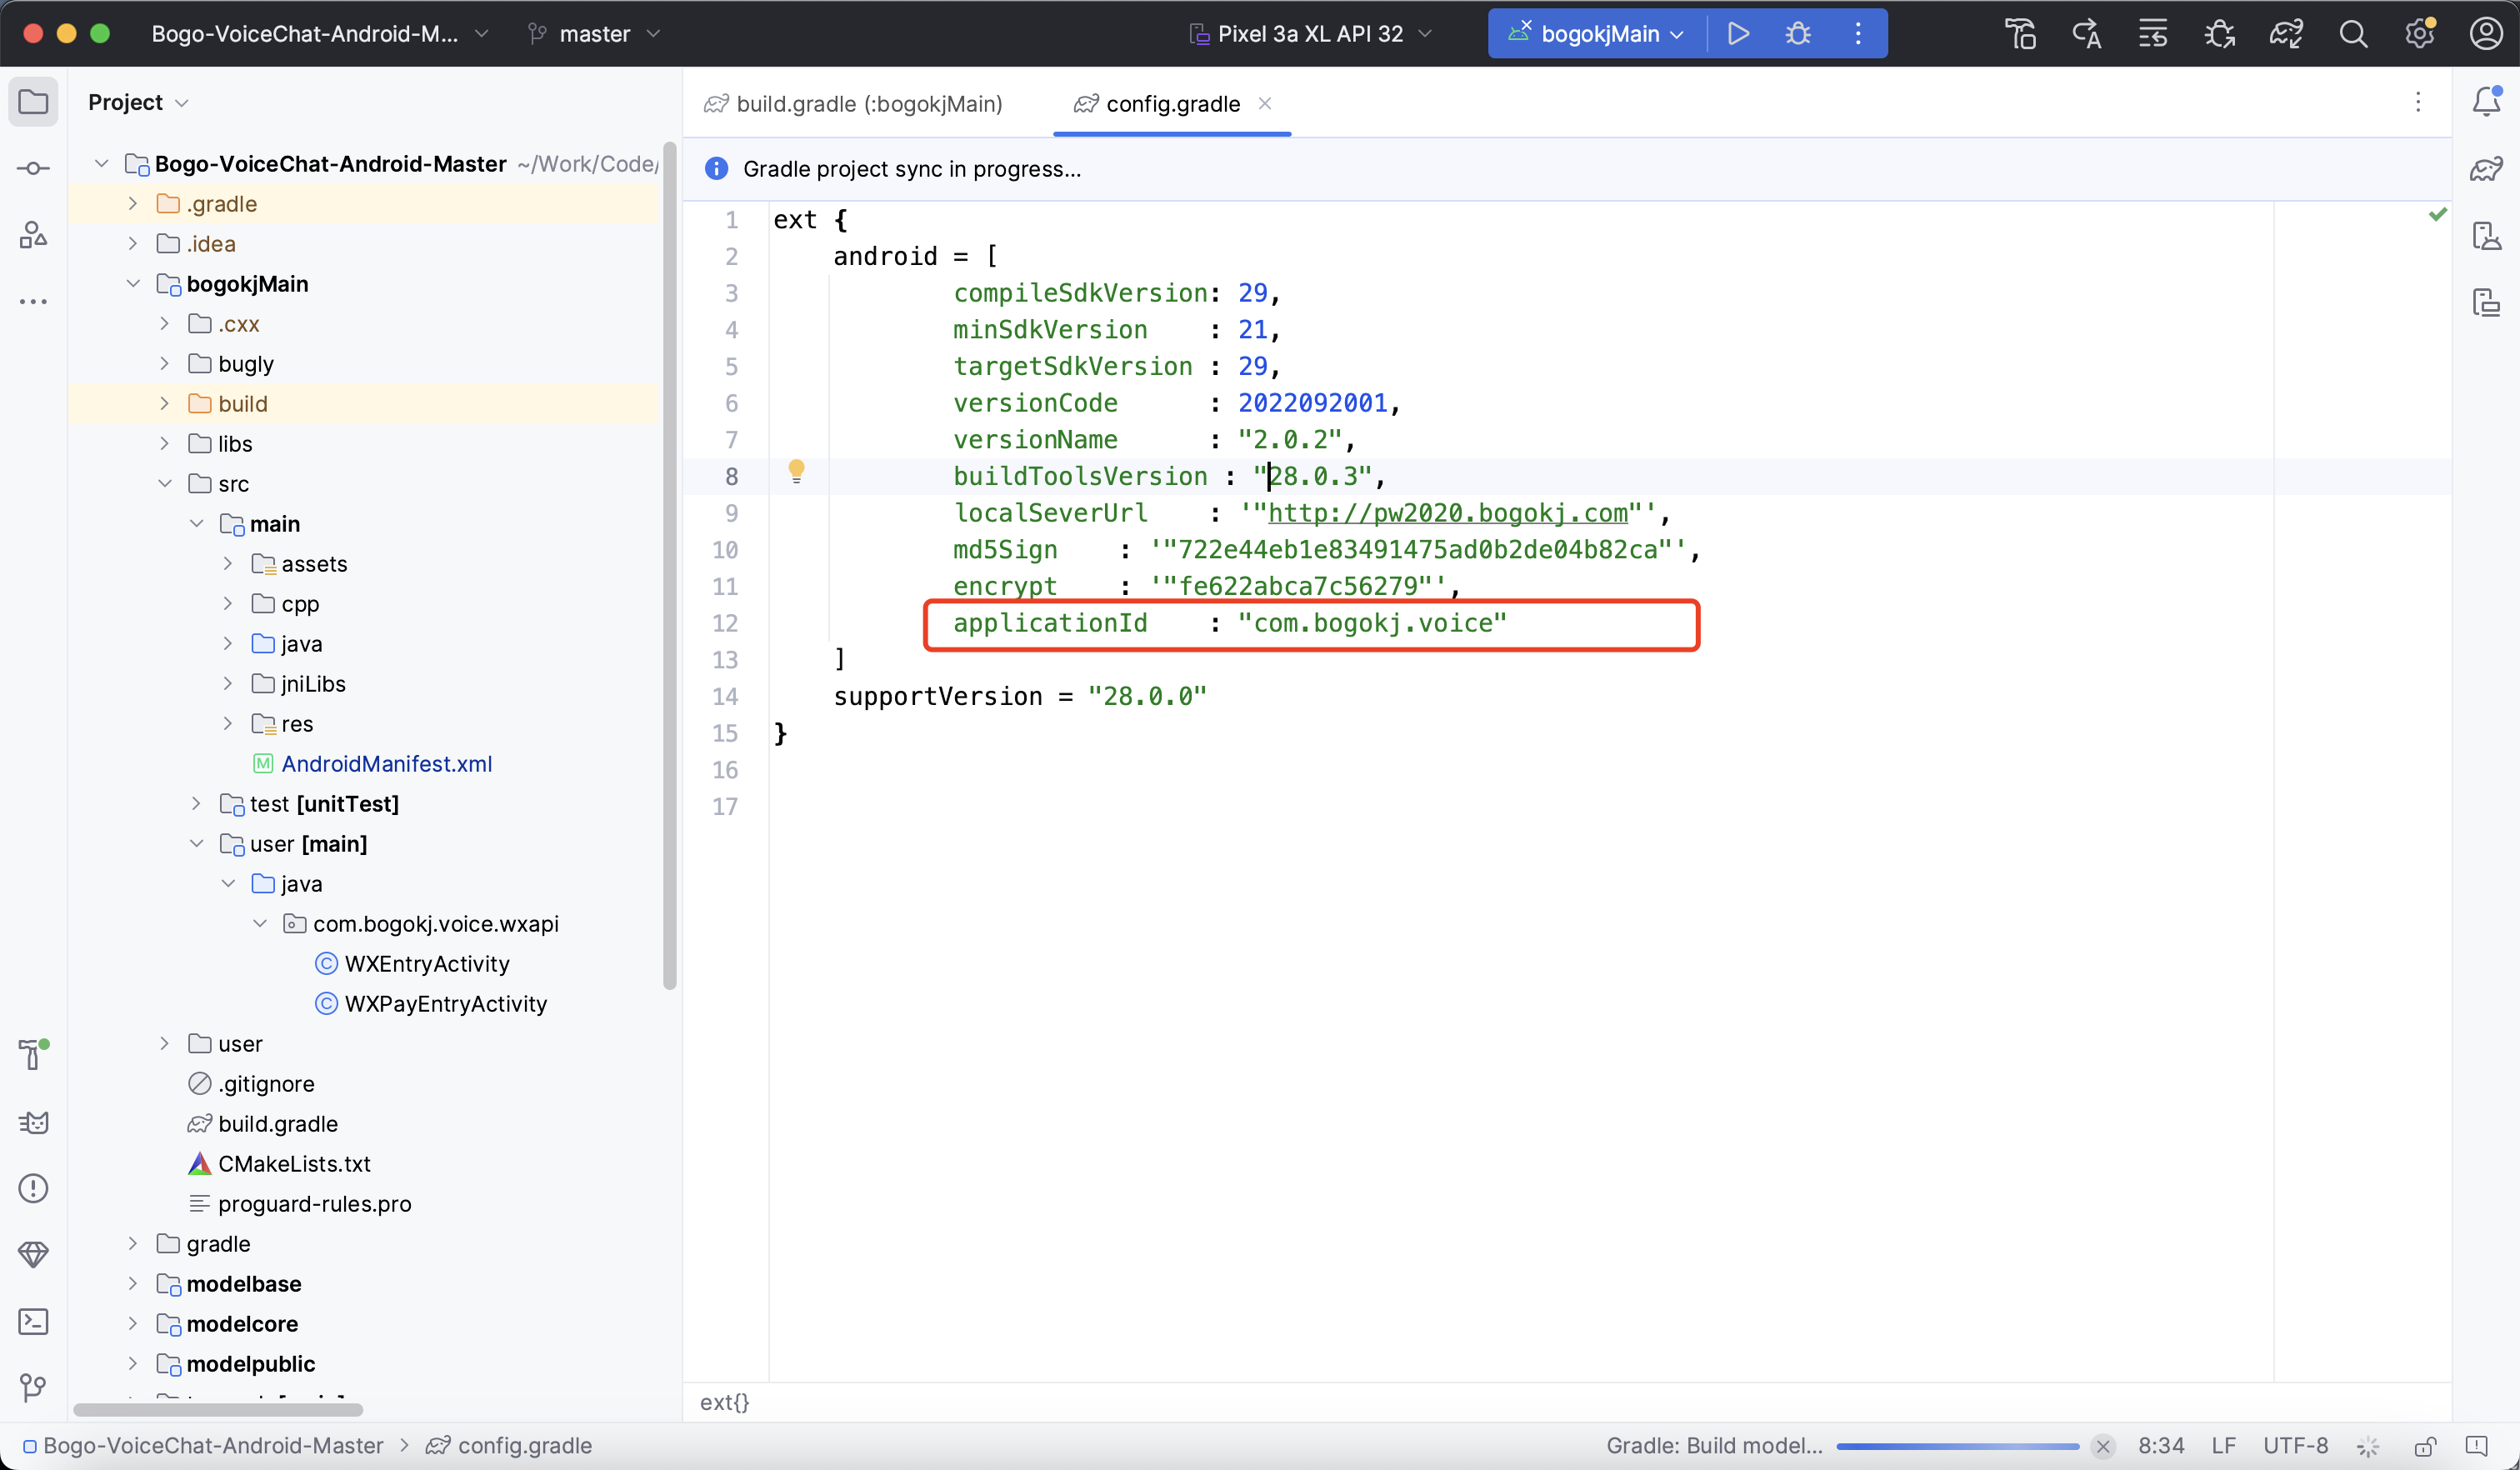This screenshot has height=1470, width=2520.
Task: Click the 8:34 caret position indicator
Action: (x=2161, y=1446)
